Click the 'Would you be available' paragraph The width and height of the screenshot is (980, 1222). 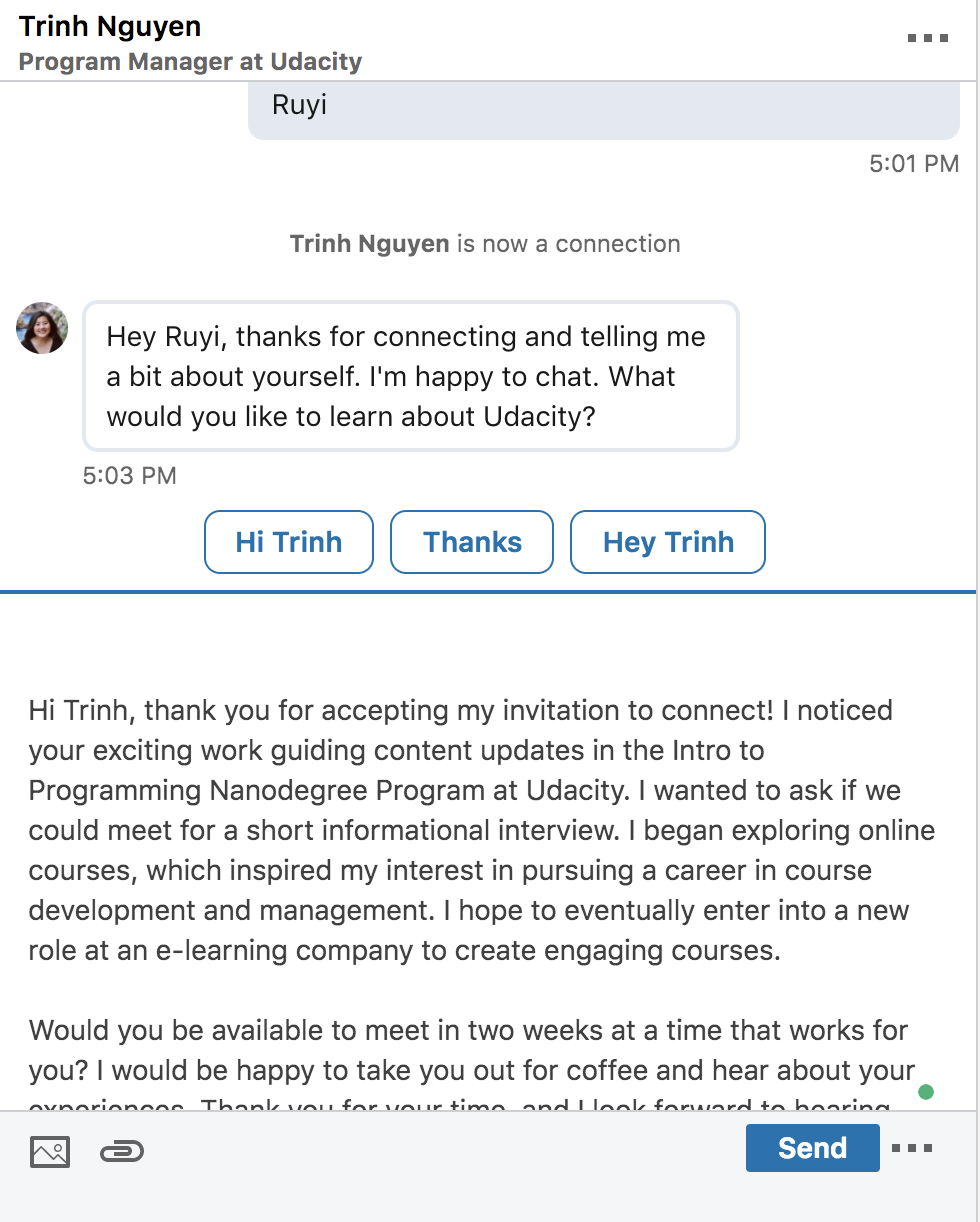470,1050
